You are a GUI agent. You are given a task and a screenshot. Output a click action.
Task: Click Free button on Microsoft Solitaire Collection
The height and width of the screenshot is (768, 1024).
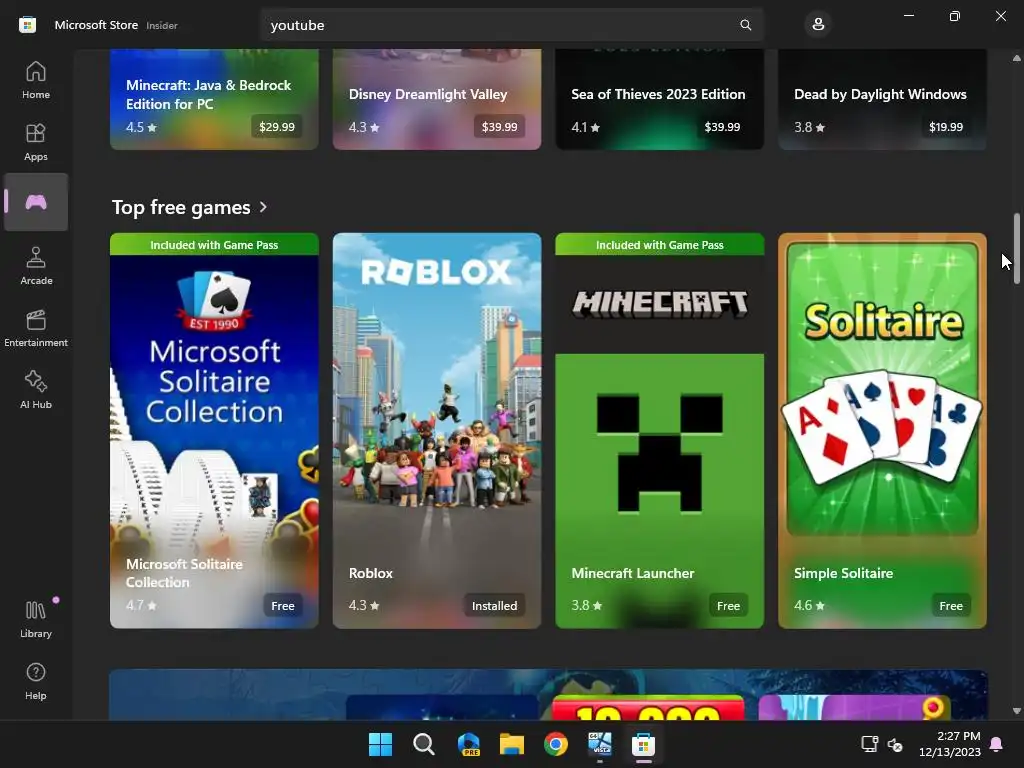pyautogui.click(x=283, y=606)
